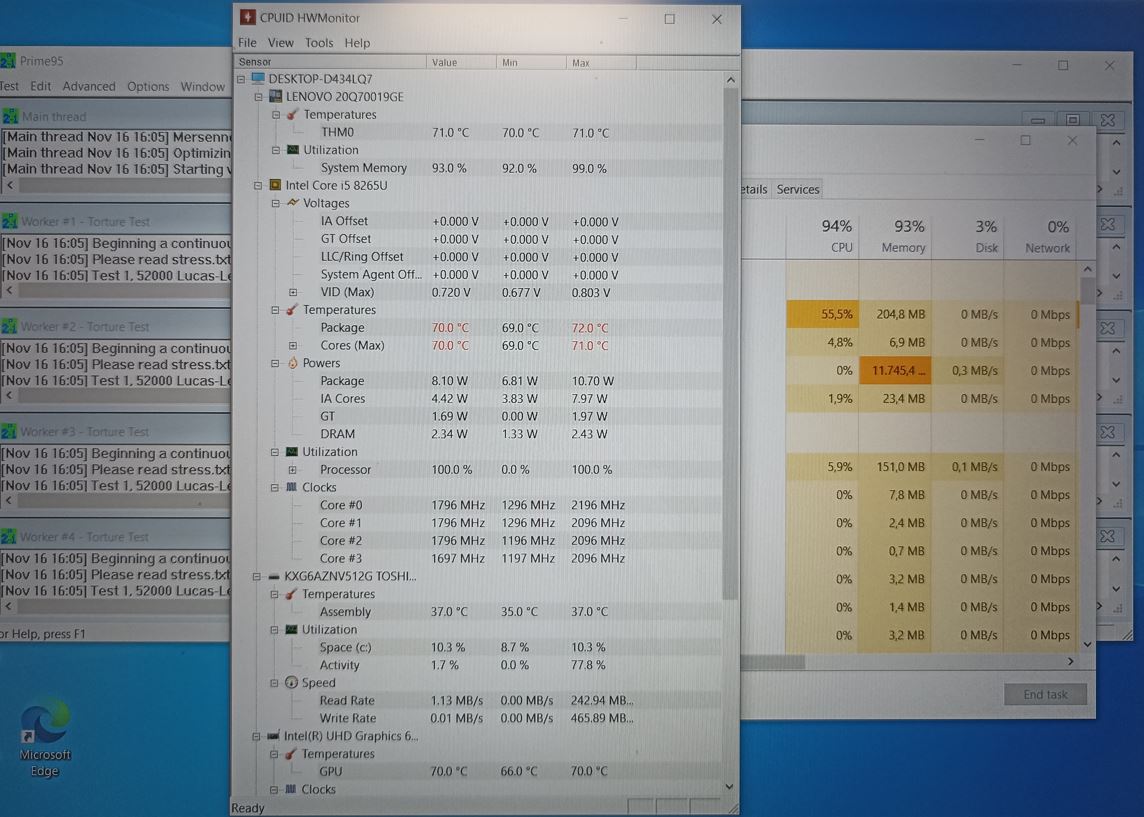Open the Advanced menu in Prime95
This screenshot has width=1144, height=817.
coord(89,86)
